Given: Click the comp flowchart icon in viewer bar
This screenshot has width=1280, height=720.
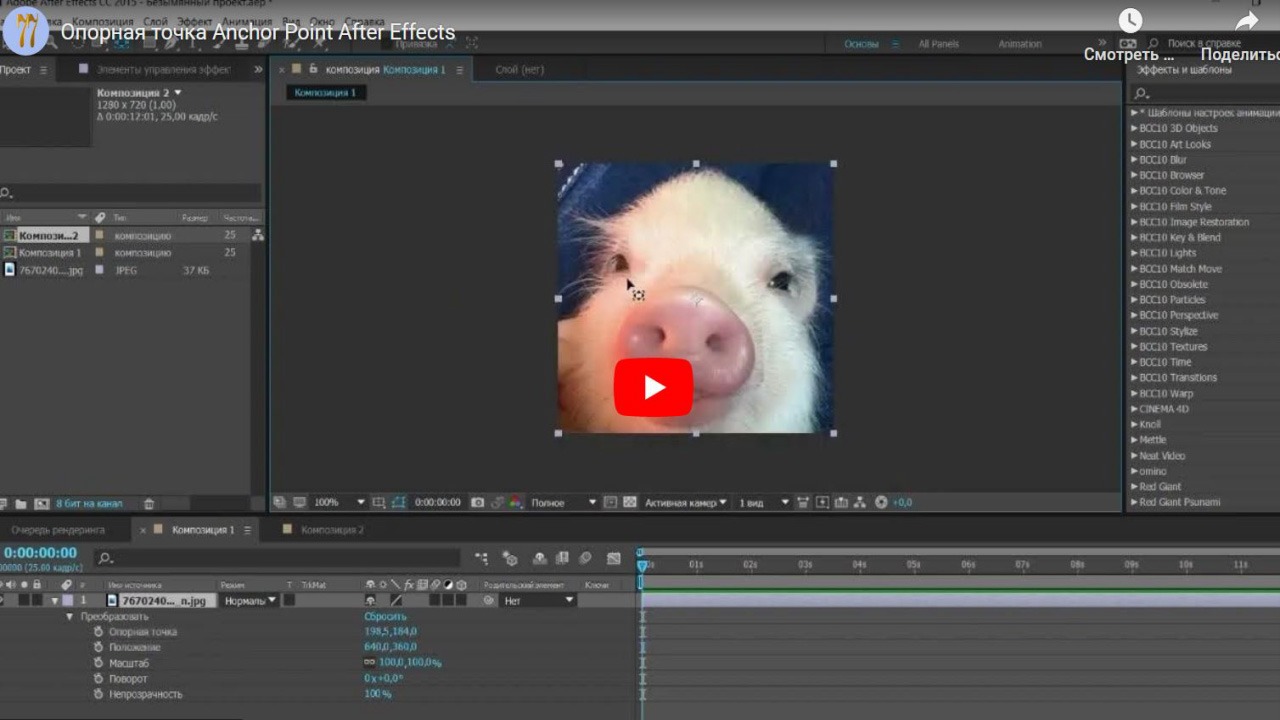Looking at the screenshot, I should tap(859, 502).
